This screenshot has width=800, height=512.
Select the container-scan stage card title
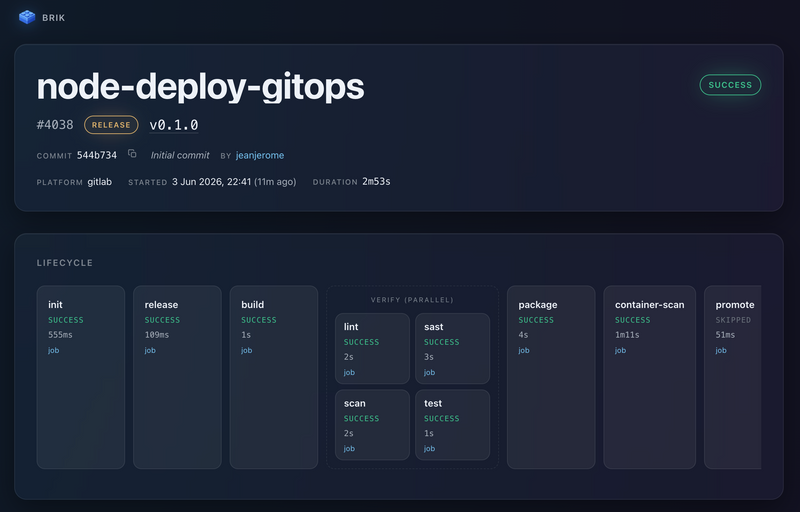tap(649, 304)
